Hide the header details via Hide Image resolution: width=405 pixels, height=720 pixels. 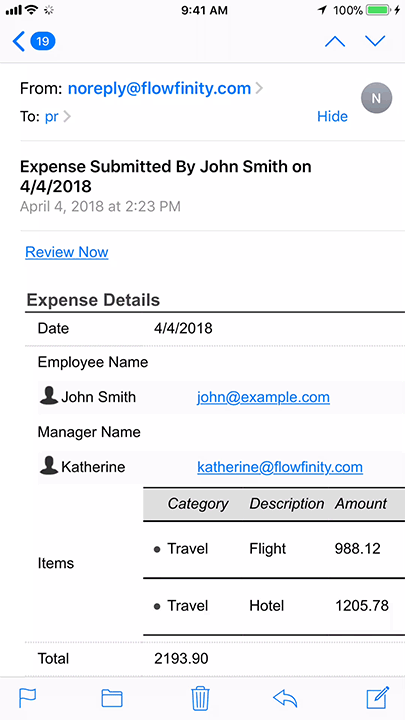pos(332,117)
